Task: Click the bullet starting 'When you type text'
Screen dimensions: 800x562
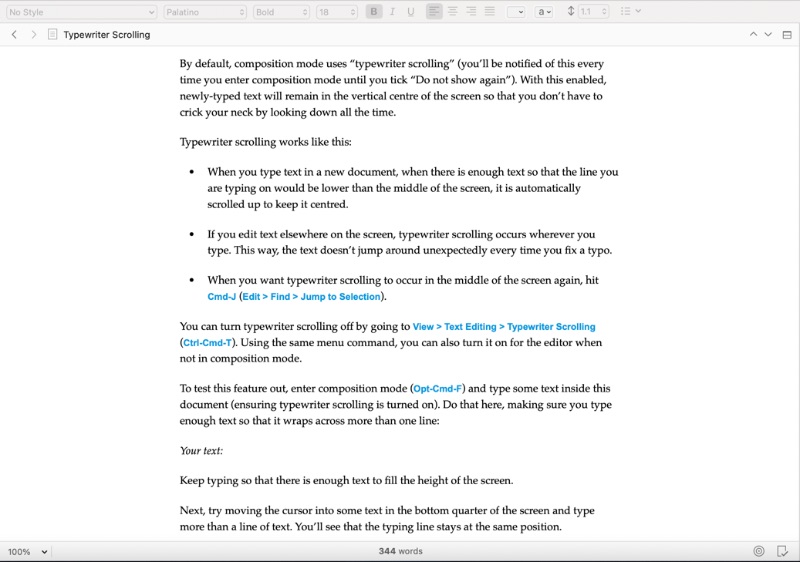Action: 413,188
